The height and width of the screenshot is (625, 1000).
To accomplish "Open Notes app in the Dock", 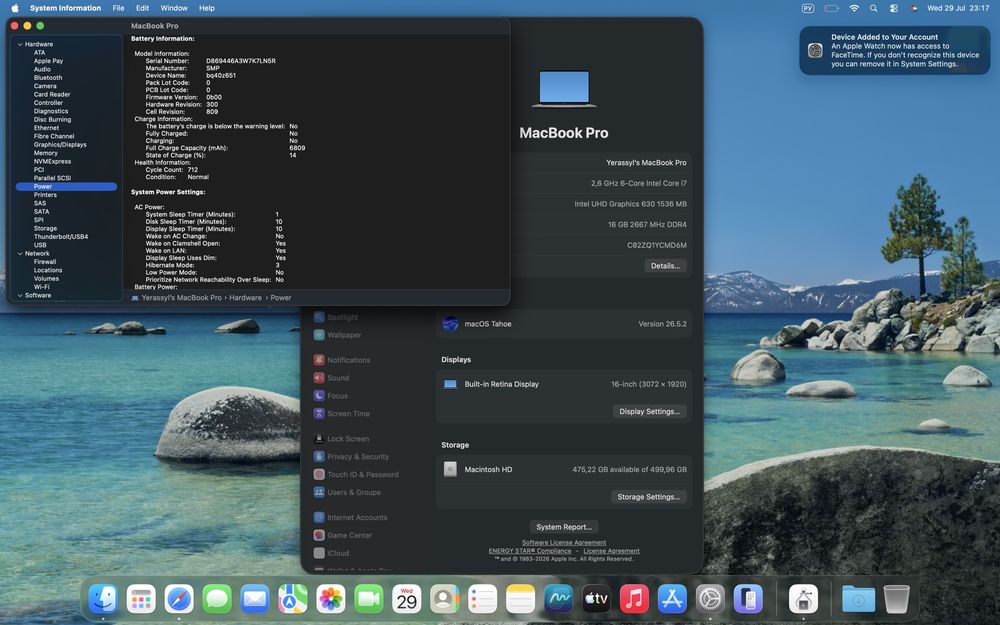I will (520, 599).
